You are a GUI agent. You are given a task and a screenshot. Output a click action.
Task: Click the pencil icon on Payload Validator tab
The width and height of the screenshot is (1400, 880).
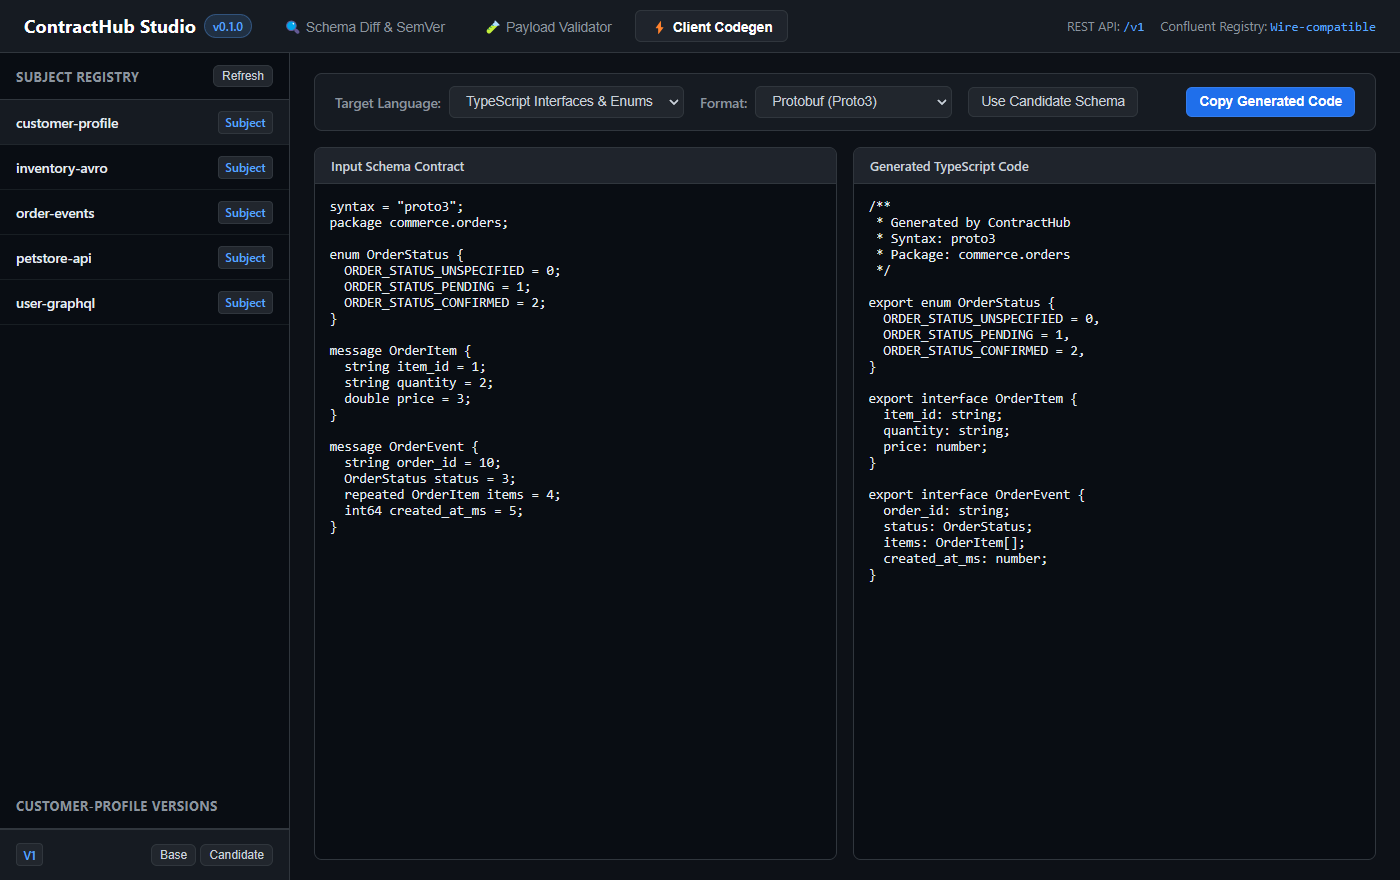tap(493, 27)
